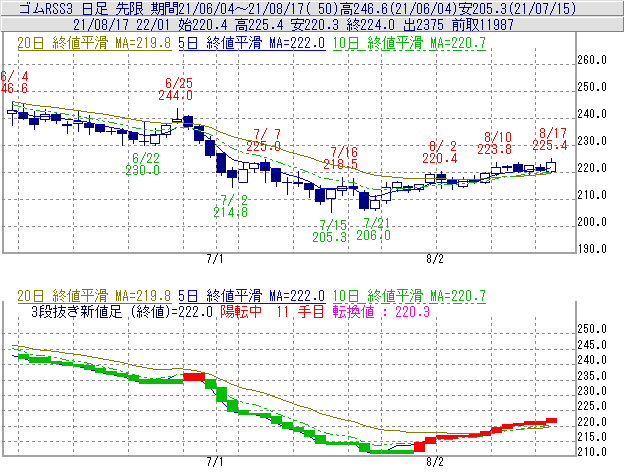The width and height of the screenshot is (624, 475).
Task: Click the 6/25 244.0 high label
Action: 176,89
